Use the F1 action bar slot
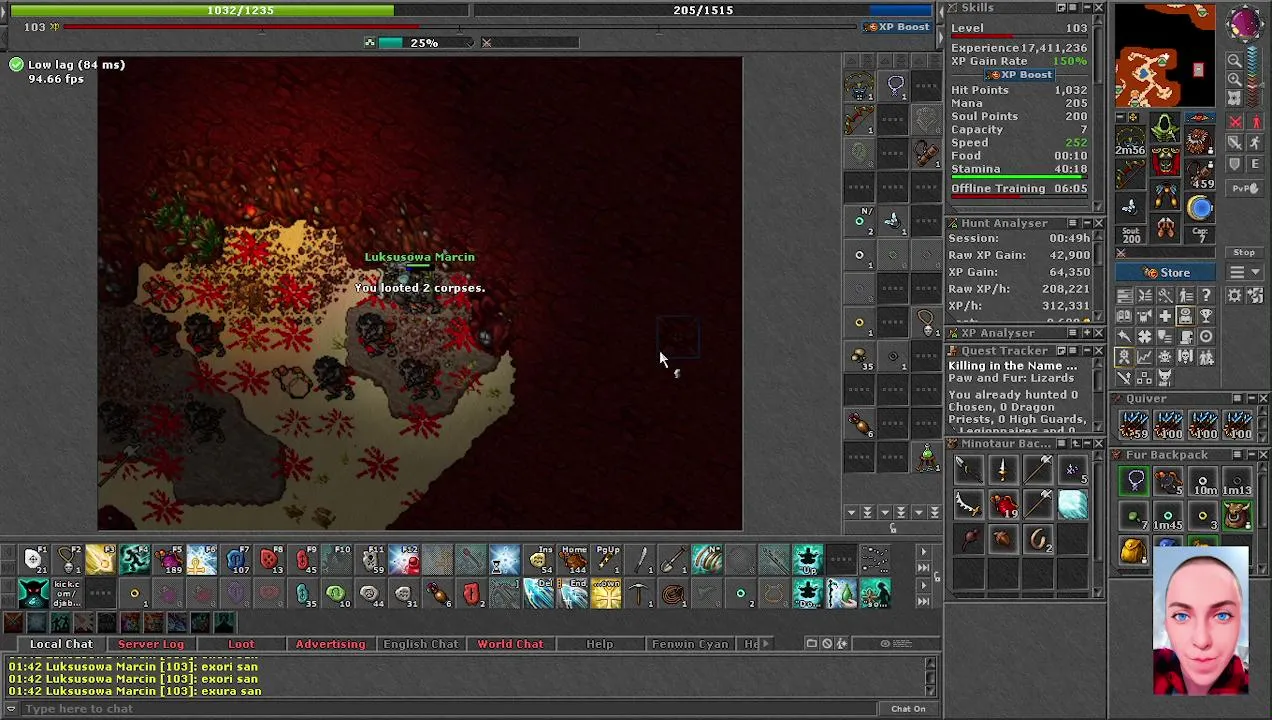 point(33,559)
